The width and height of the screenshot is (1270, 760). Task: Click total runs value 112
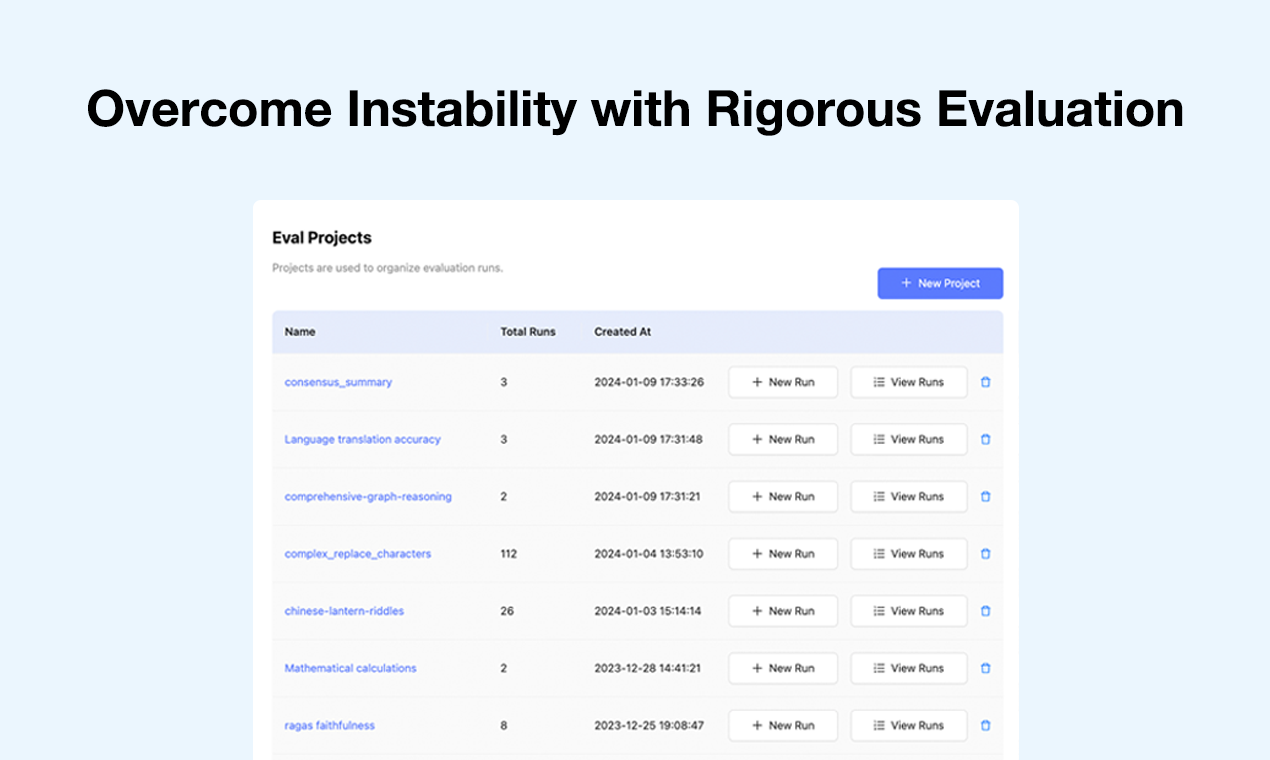(x=508, y=553)
